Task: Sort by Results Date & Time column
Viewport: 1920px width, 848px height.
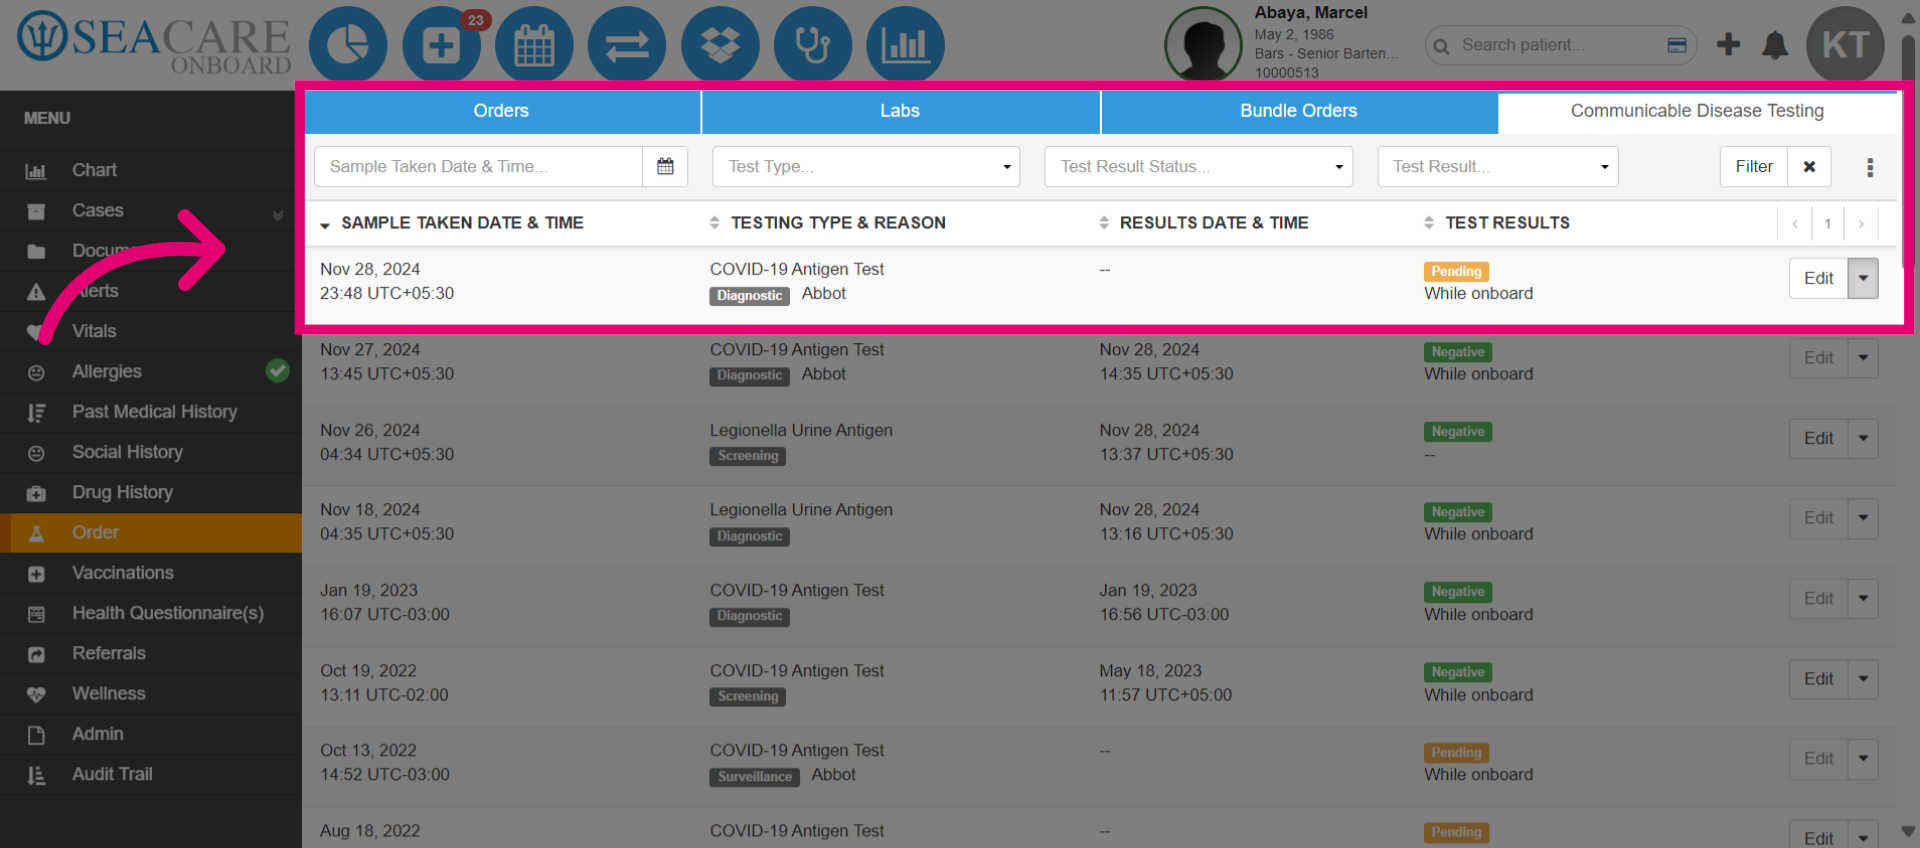Action: point(1204,223)
